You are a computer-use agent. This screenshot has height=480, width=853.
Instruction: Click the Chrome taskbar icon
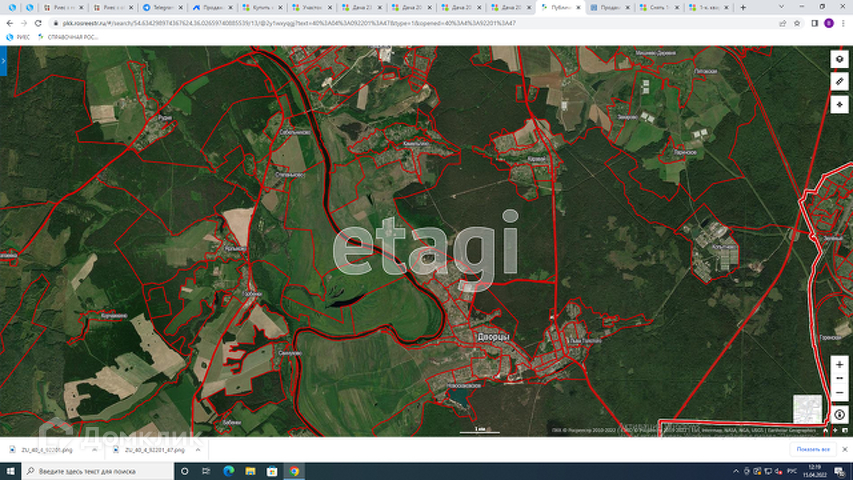pos(294,471)
